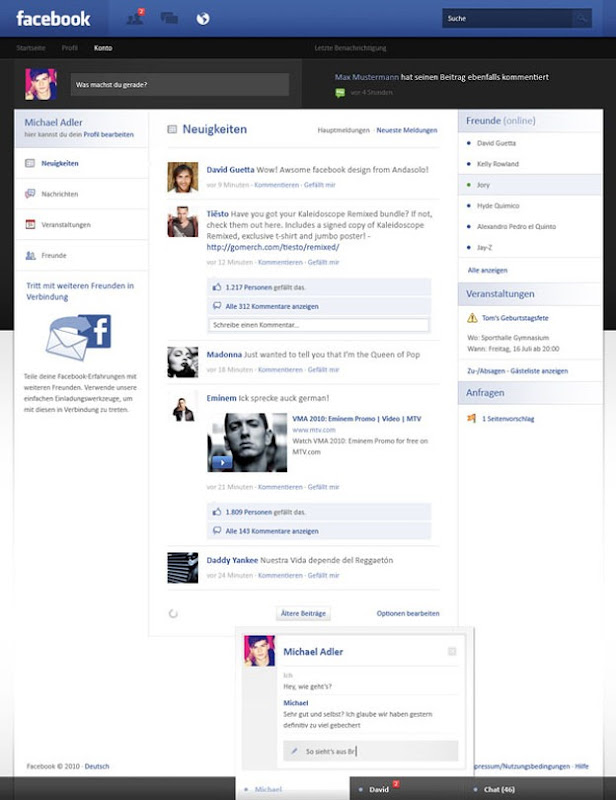Image resolution: width=616 pixels, height=800 pixels.
Task: Open 'Tritt mit weiteren Freunden in Verbindung' link
Action: [80, 291]
